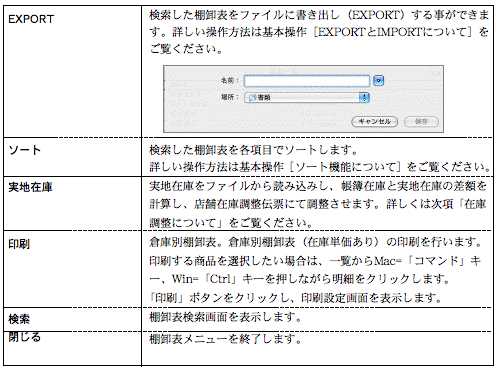Click the 棚卸表メニューを終了します description

[225, 339]
